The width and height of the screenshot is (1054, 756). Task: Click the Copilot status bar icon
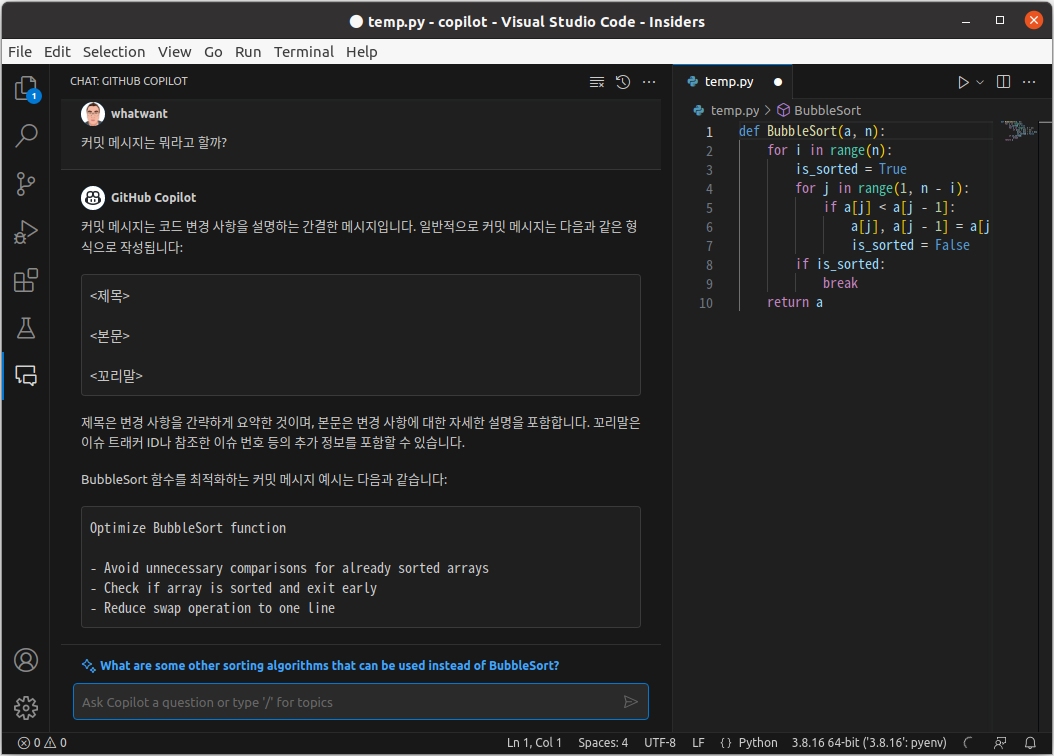(968, 743)
